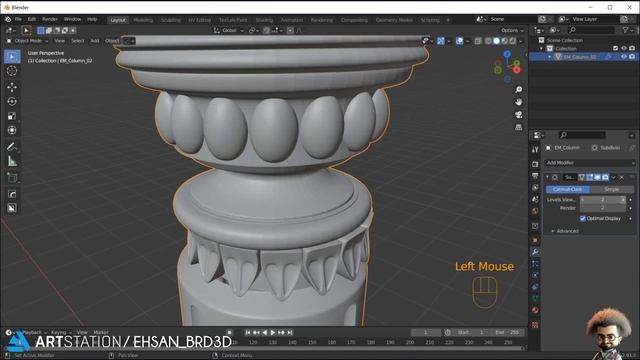Open the Edit menu
The width and height of the screenshot is (640, 360).
32,19
